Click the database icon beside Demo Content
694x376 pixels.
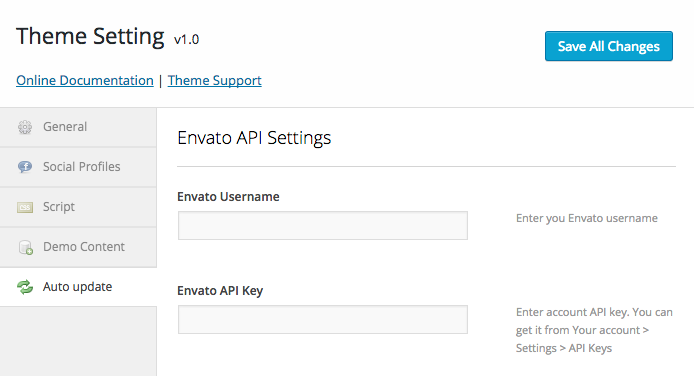click(26, 247)
